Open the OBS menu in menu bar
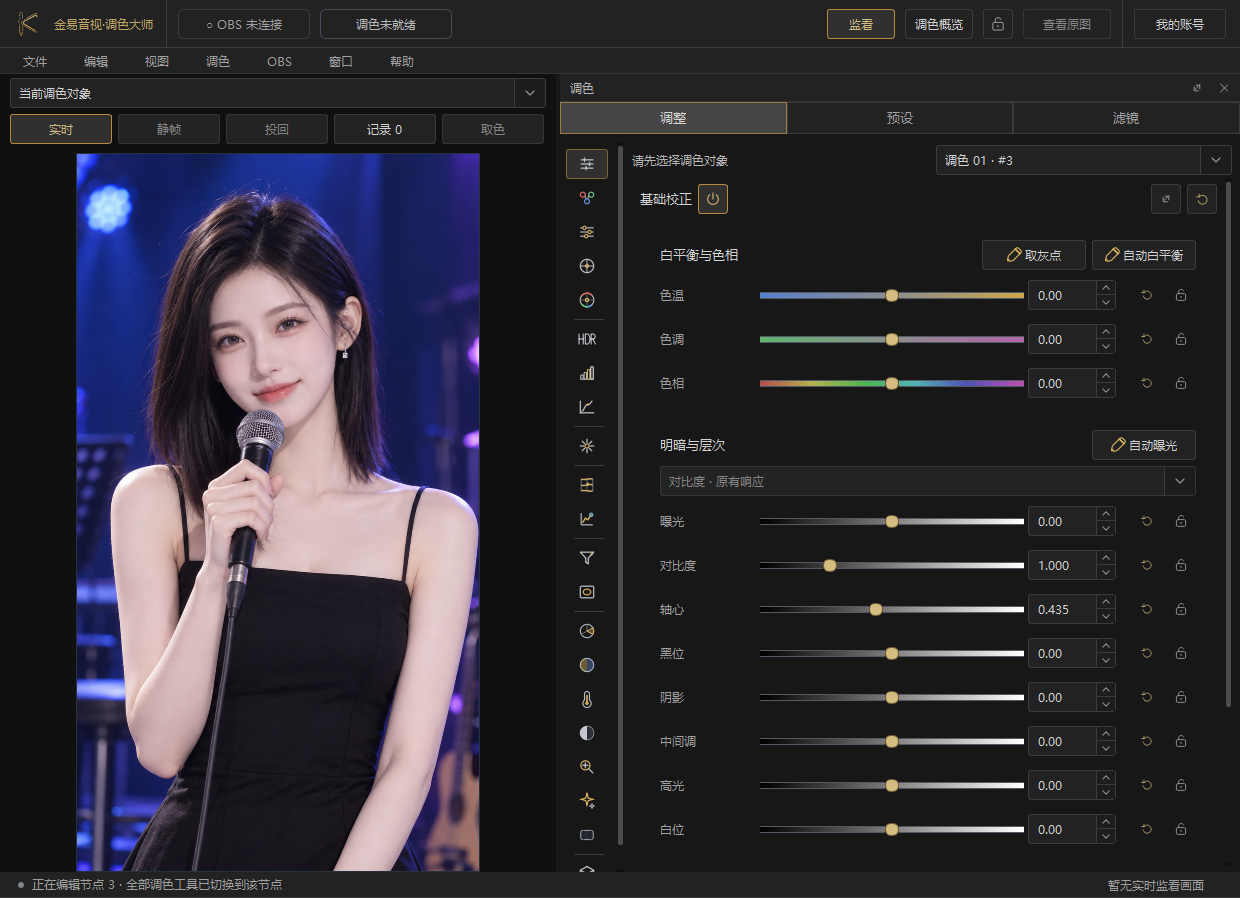Image resolution: width=1240 pixels, height=898 pixels. pos(279,61)
